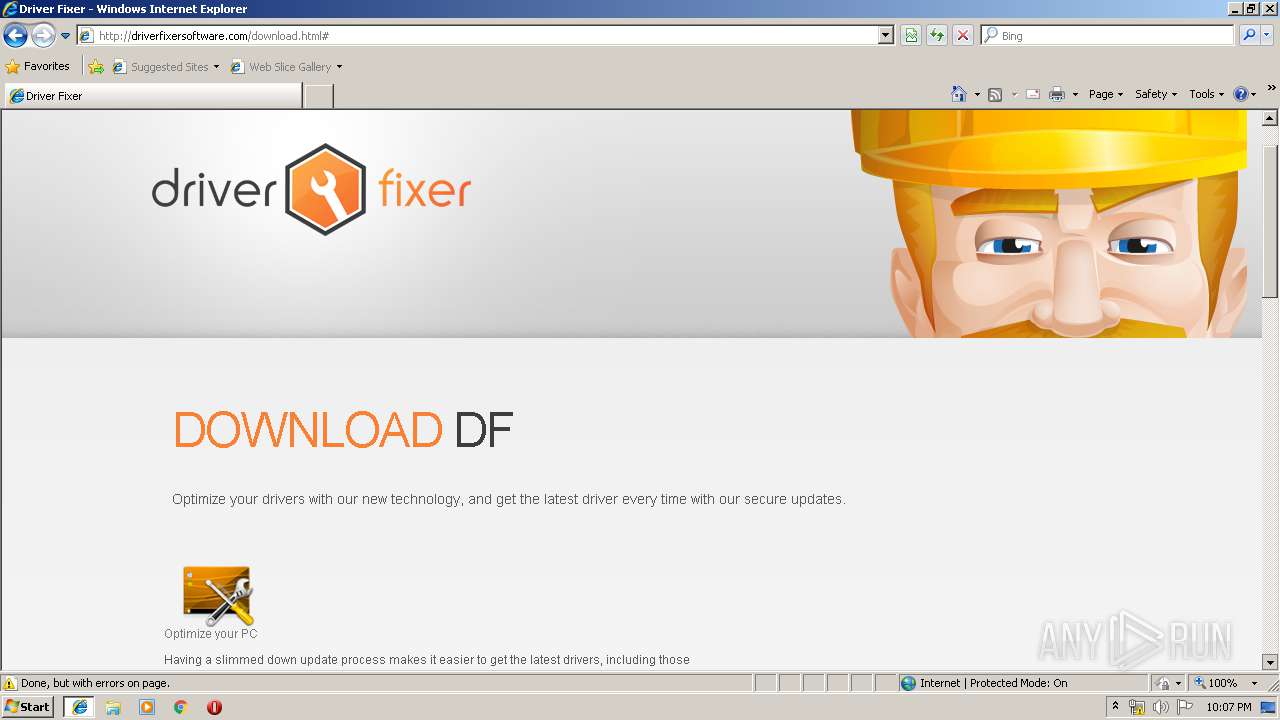Screen dimensions: 1280x720
Task: Click the DOWNLOAD DF heading
Action: [343, 430]
